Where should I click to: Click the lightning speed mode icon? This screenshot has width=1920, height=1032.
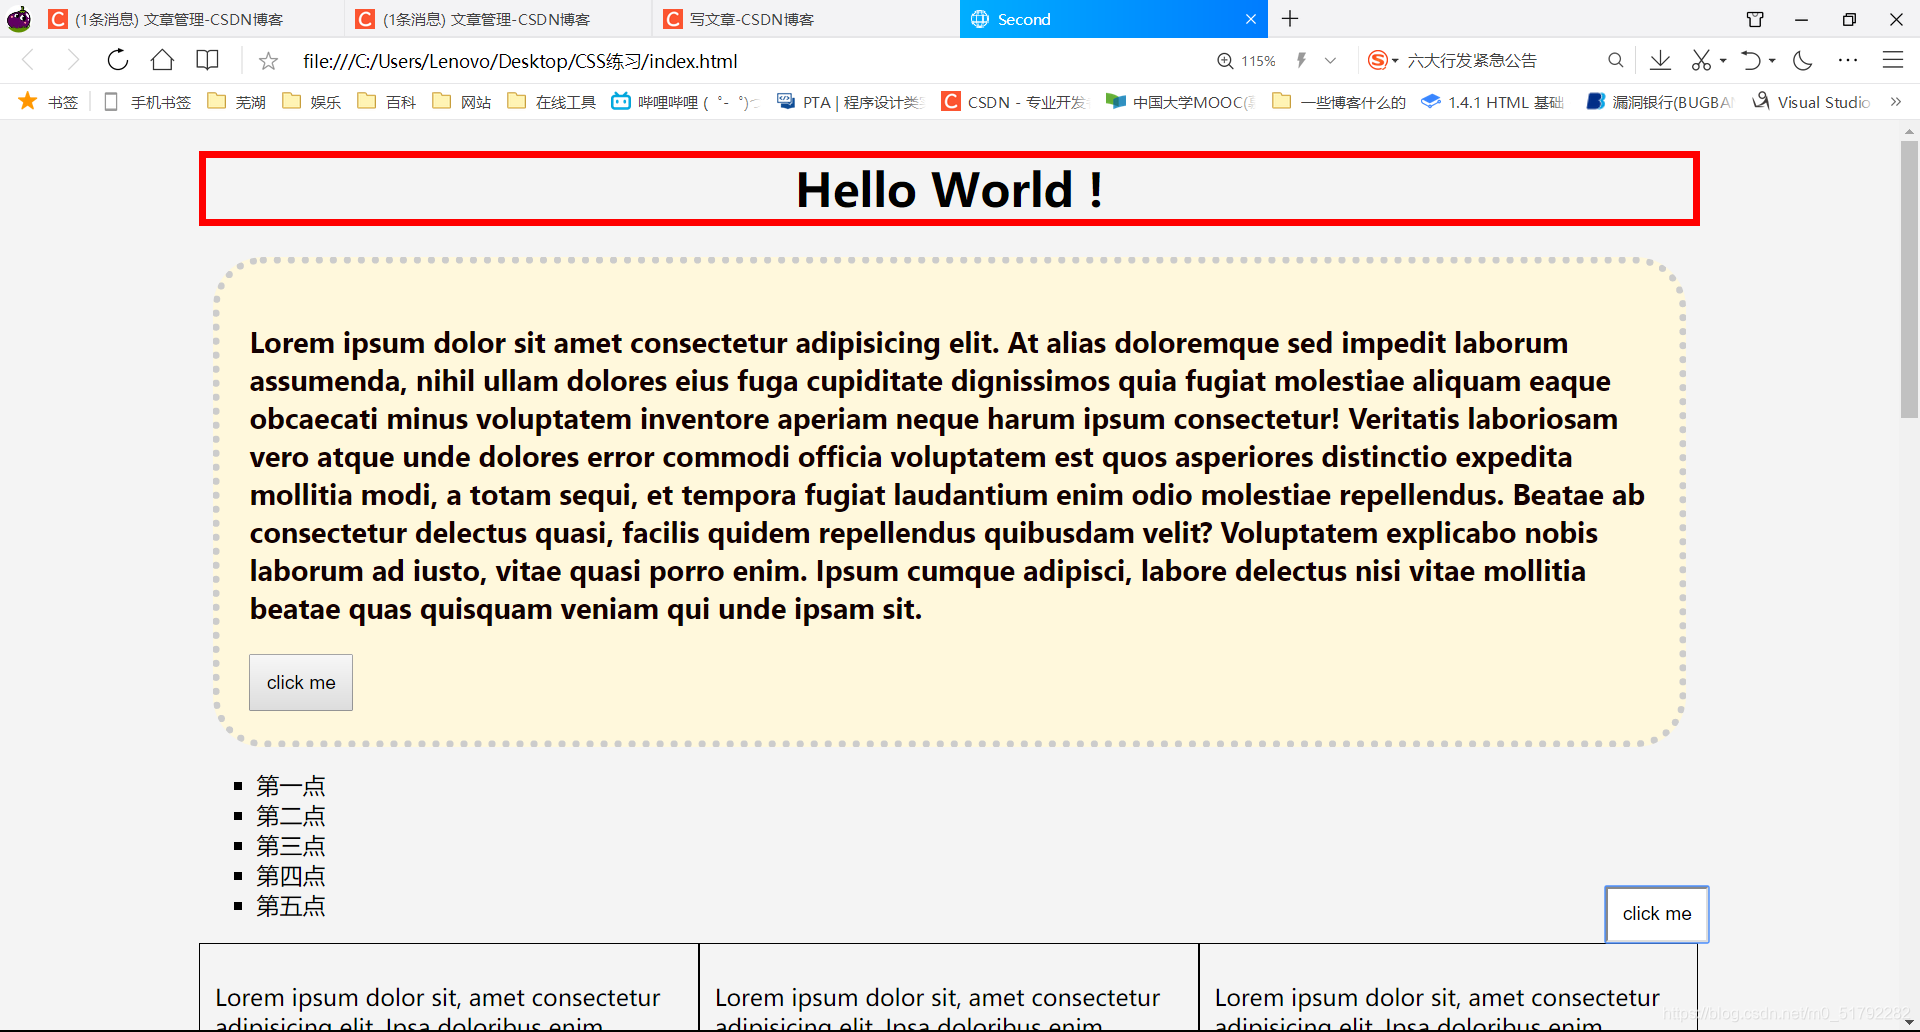click(1301, 60)
